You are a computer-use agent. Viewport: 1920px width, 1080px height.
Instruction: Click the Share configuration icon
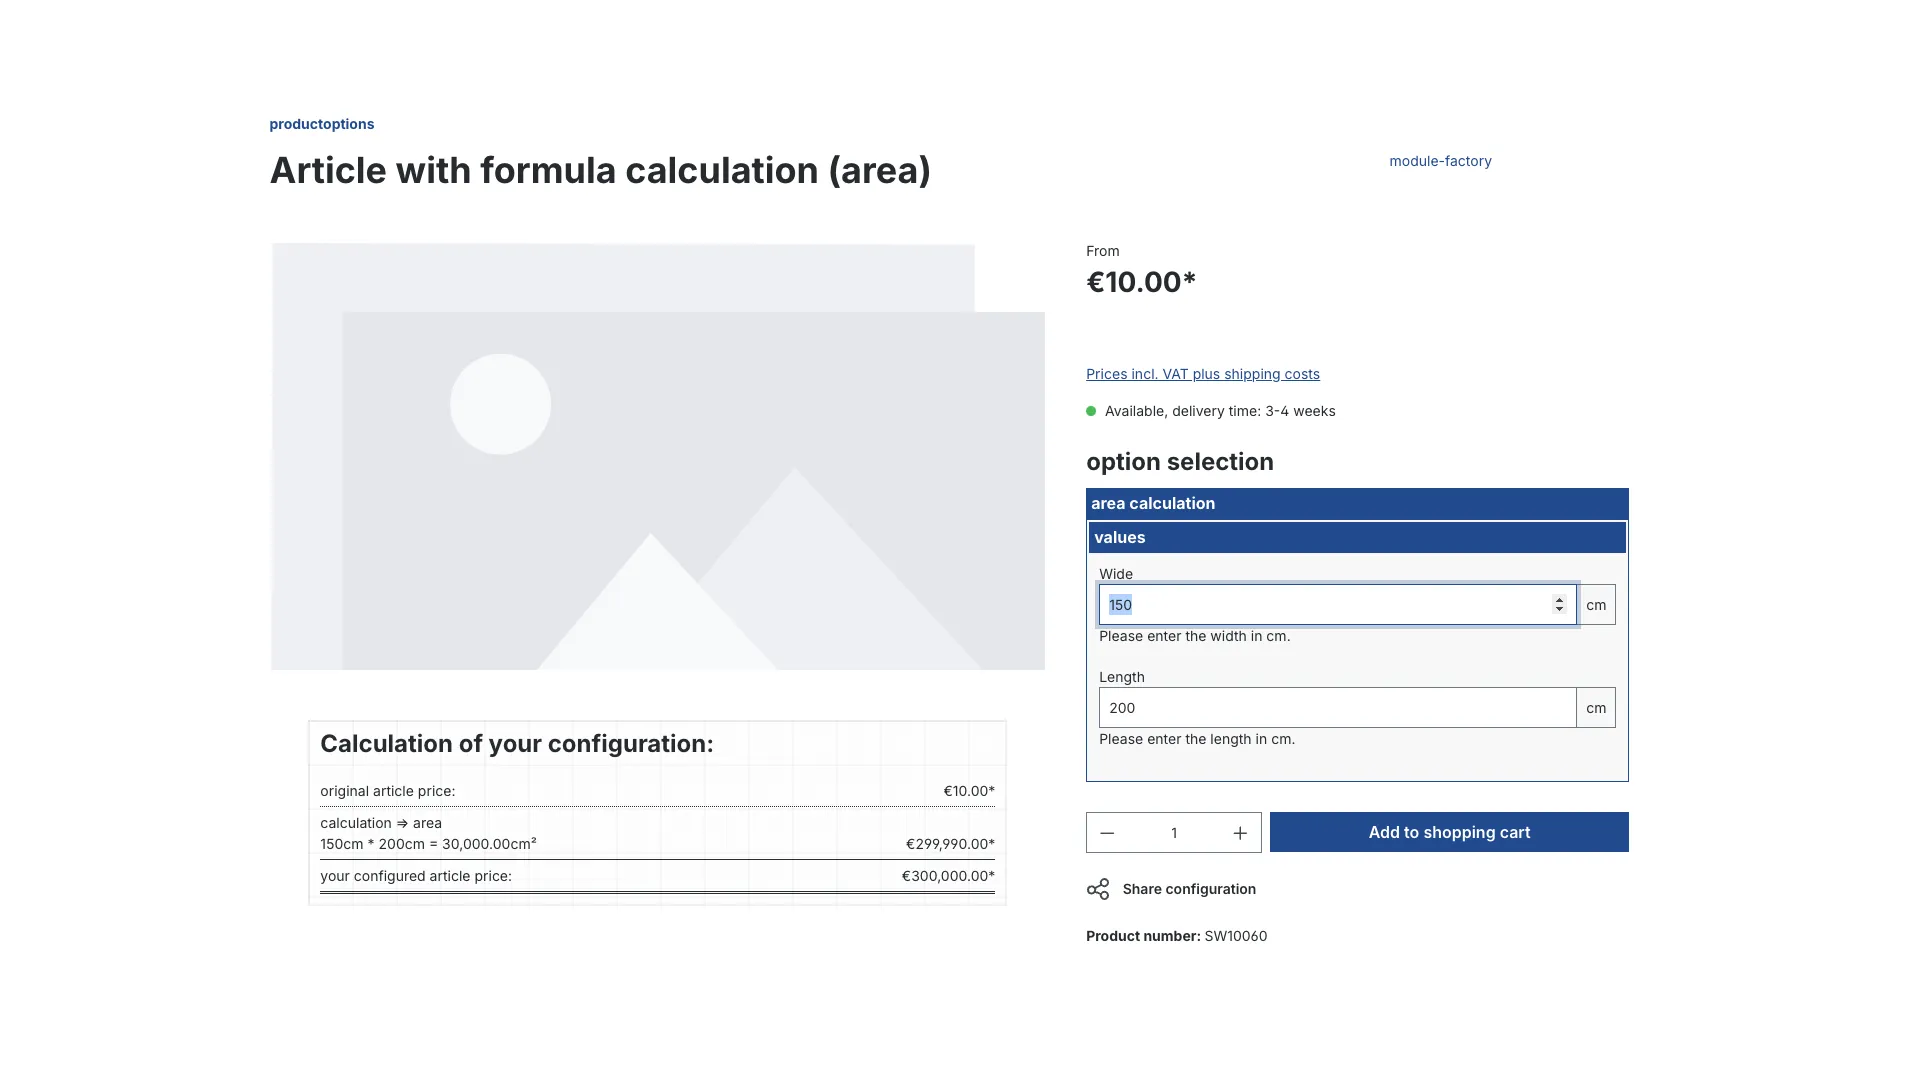tap(1098, 888)
